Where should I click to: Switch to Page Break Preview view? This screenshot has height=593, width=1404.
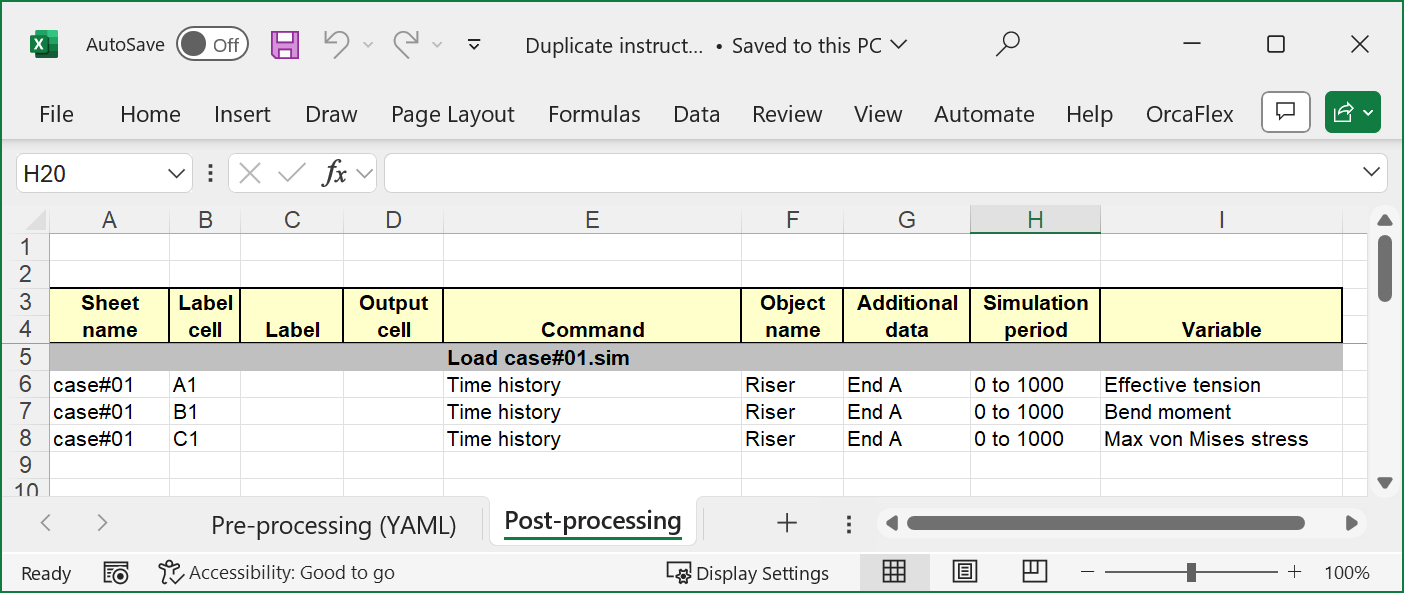(1034, 572)
